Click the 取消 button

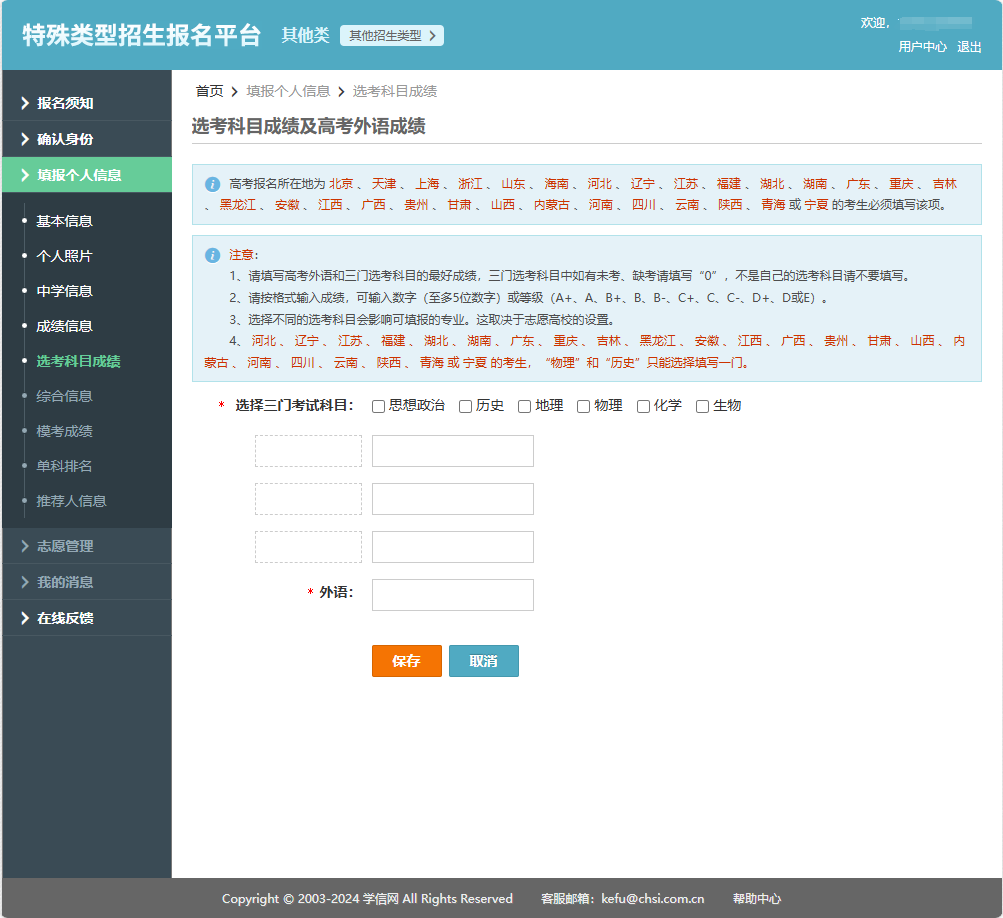click(x=483, y=661)
